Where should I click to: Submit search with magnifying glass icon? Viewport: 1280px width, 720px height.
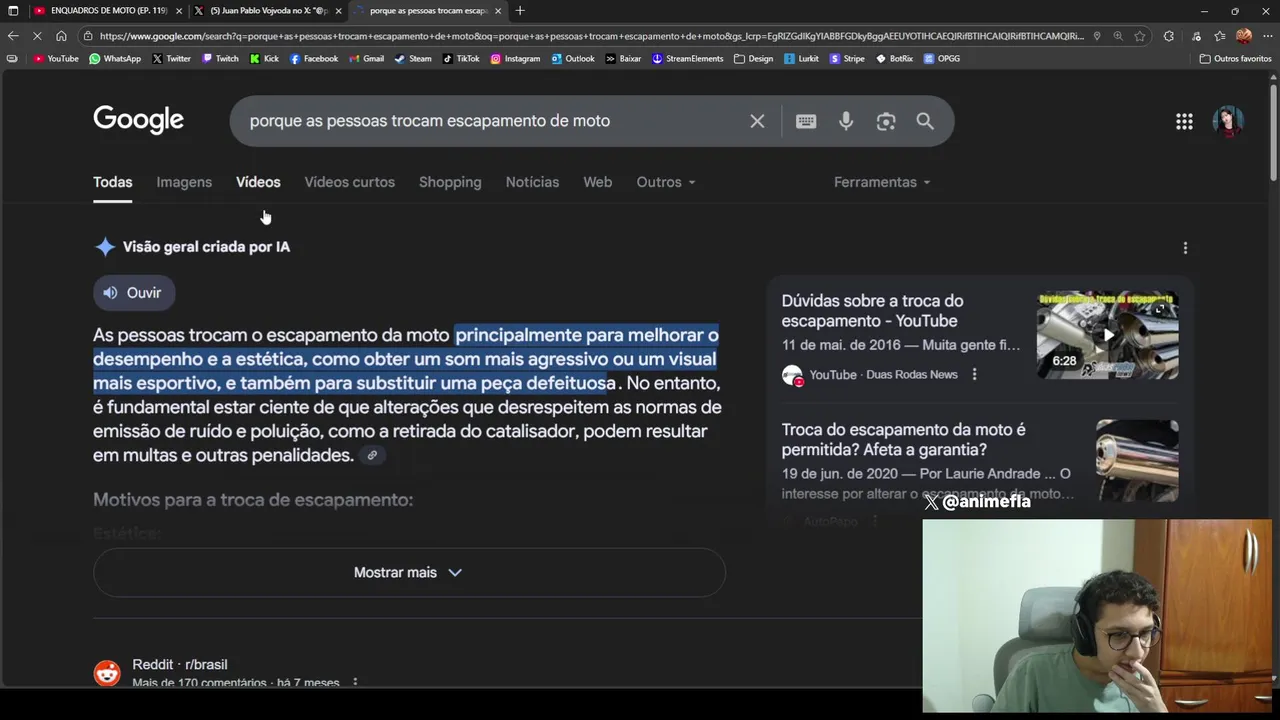(x=925, y=121)
